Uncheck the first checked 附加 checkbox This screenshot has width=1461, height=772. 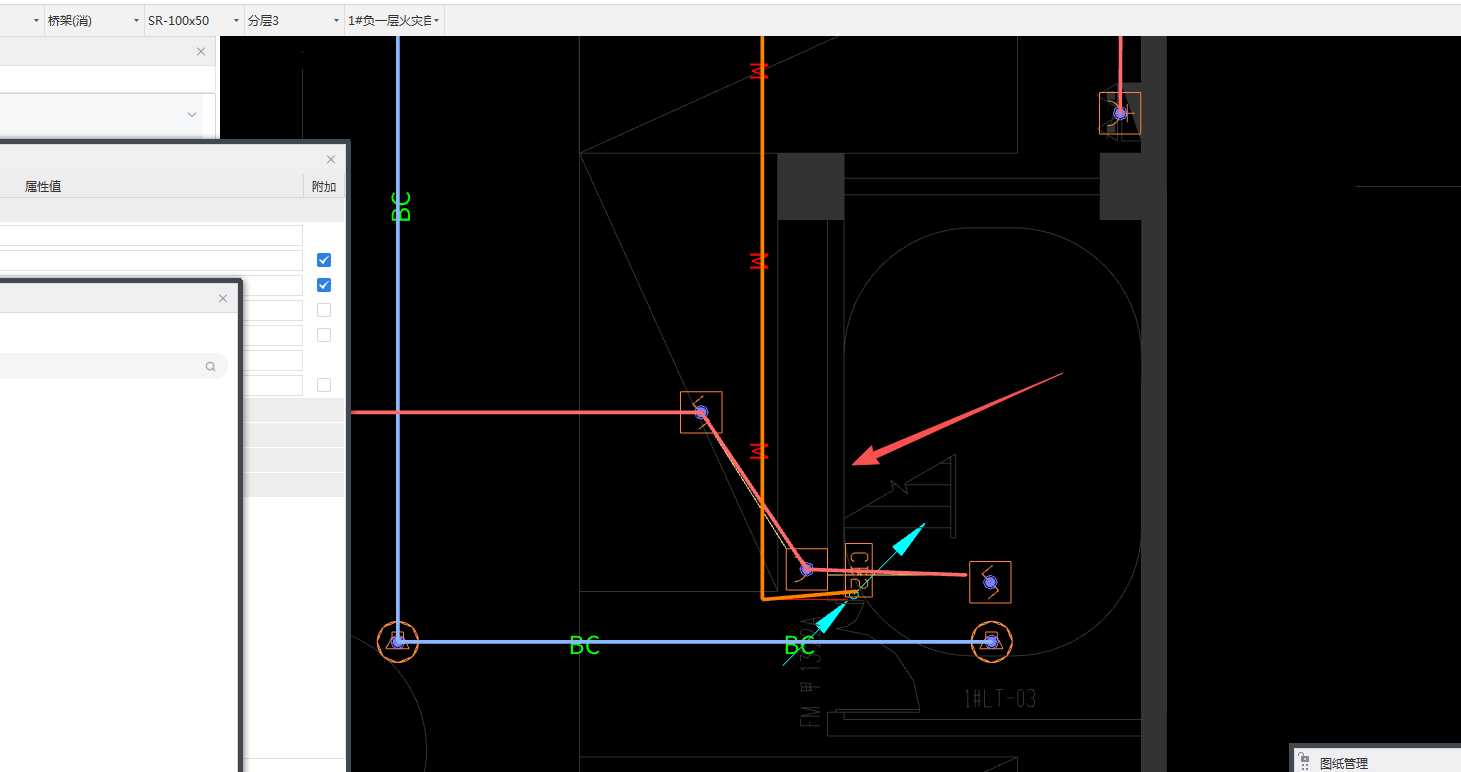coord(324,260)
